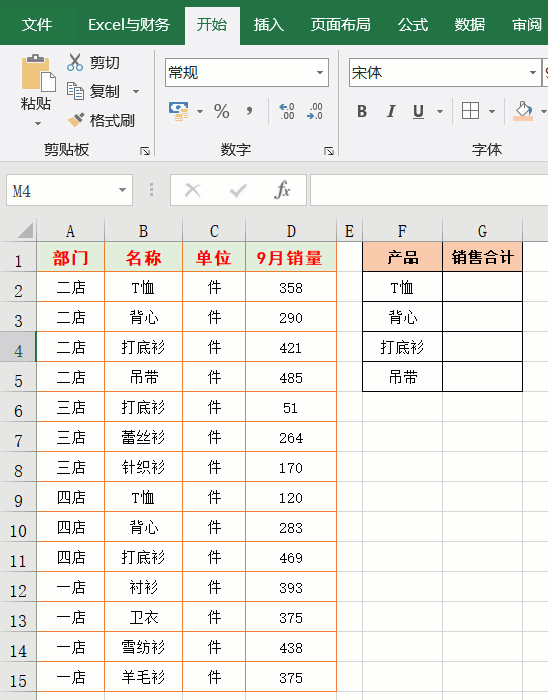This screenshot has height=700, width=548.
Task: Switch to the 审阅 (Review) tab
Action: pos(527,25)
